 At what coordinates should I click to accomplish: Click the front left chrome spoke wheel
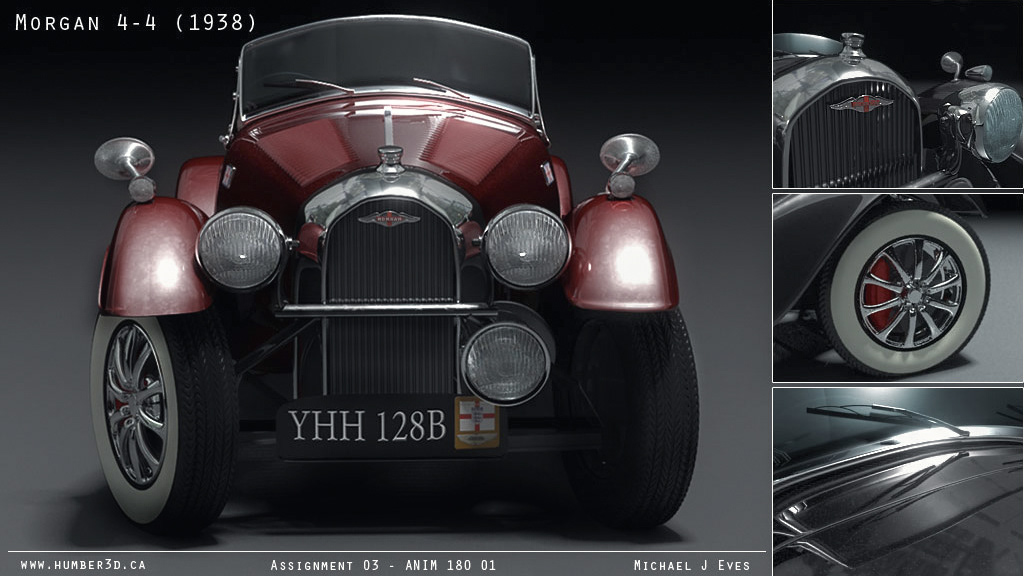point(135,405)
